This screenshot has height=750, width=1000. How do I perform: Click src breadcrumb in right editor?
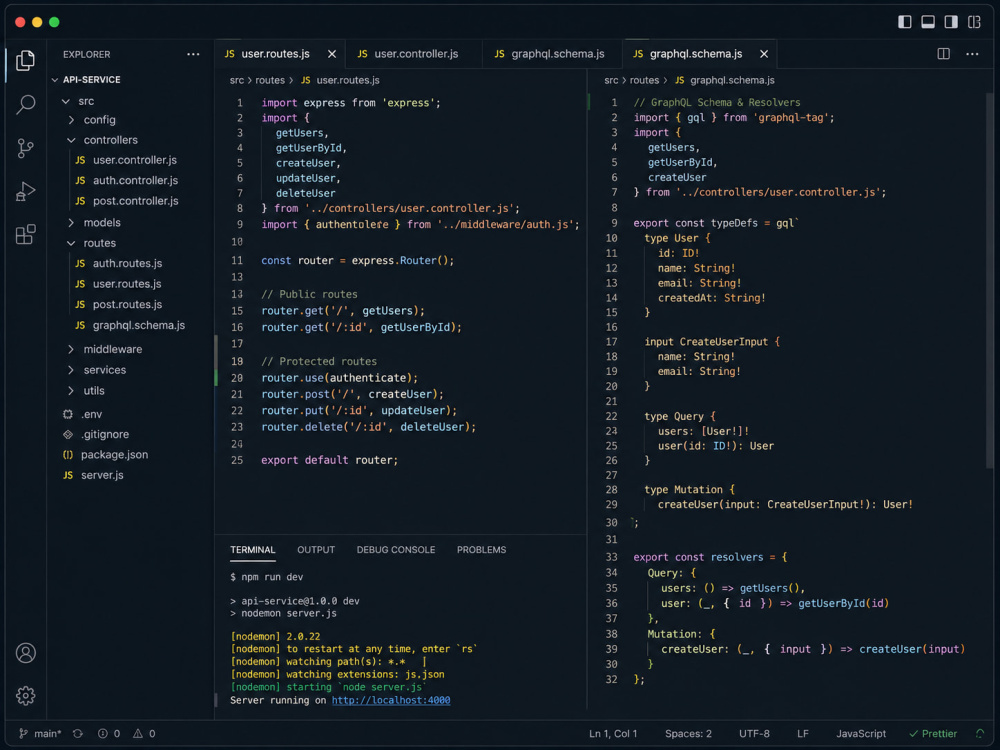[611, 80]
